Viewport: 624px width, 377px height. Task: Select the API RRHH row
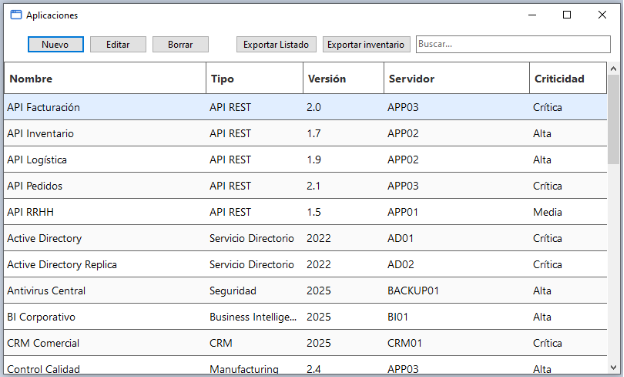(x=306, y=212)
